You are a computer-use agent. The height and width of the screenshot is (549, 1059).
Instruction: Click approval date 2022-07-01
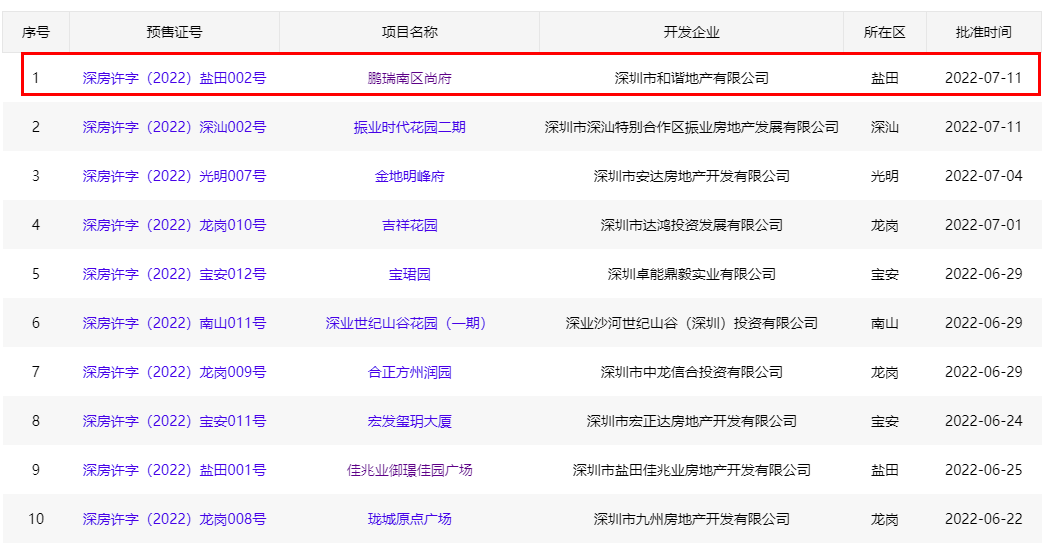coord(983,225)
